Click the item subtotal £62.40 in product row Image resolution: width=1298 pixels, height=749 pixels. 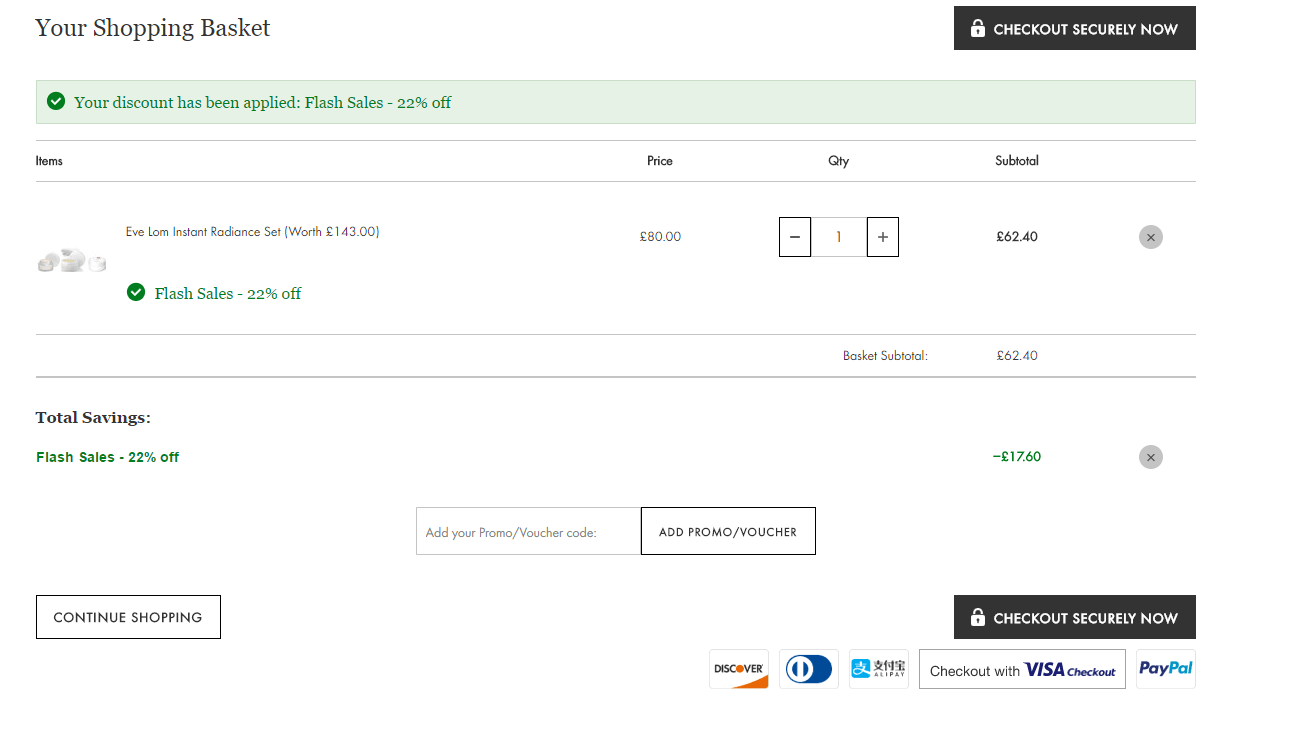click(x=1017, y=237)
